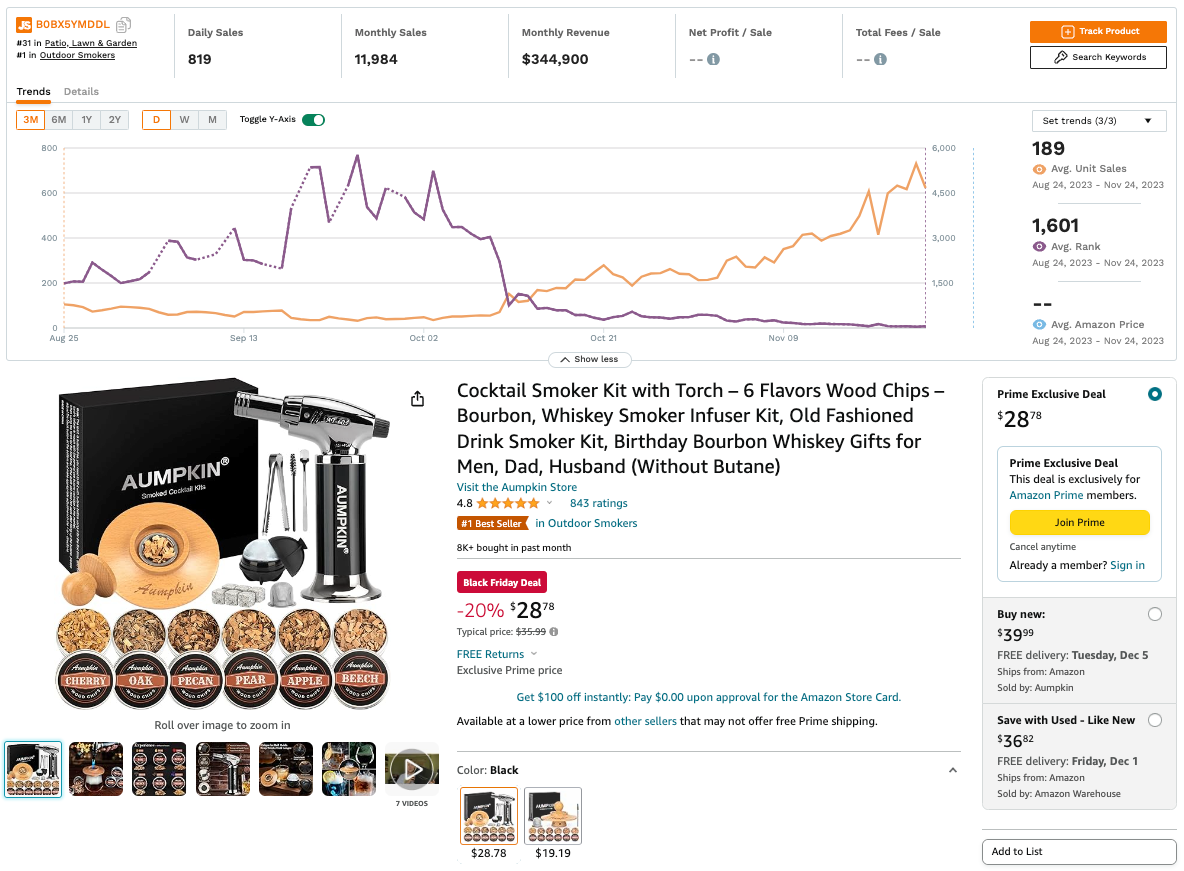The width and height of the screenshot is (1184, 871).
Task: Select the Buy new radio button
Action: click(x=1155, y=614)
